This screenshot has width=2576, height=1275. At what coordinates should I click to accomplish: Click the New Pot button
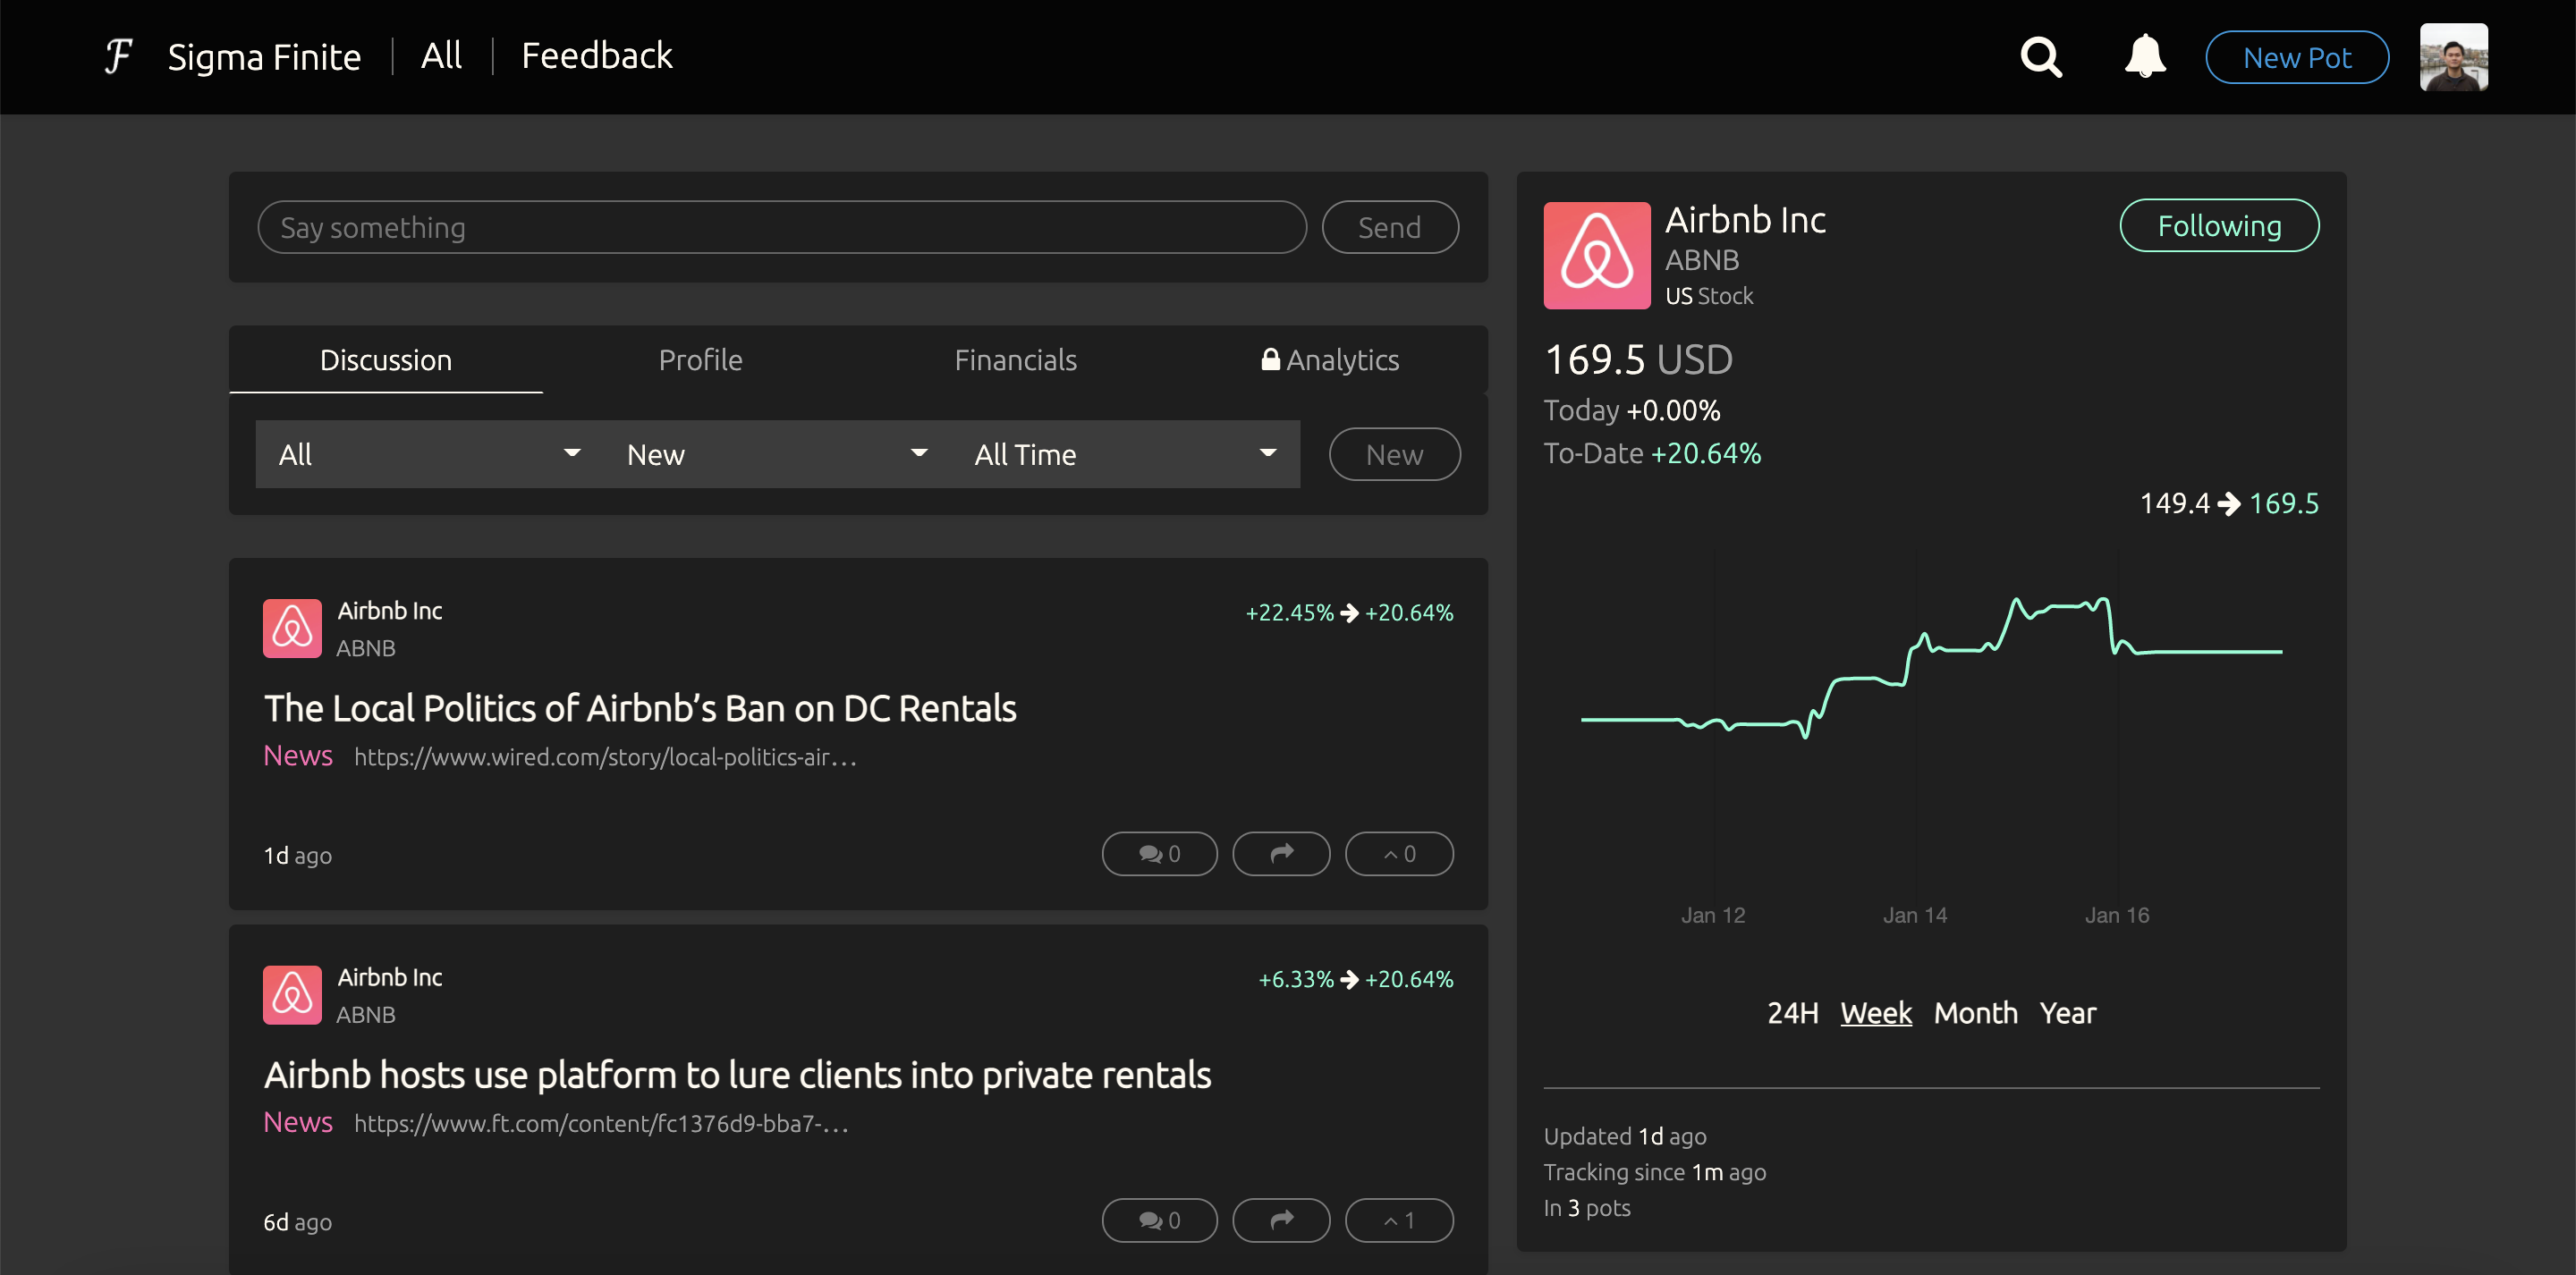2296,57
